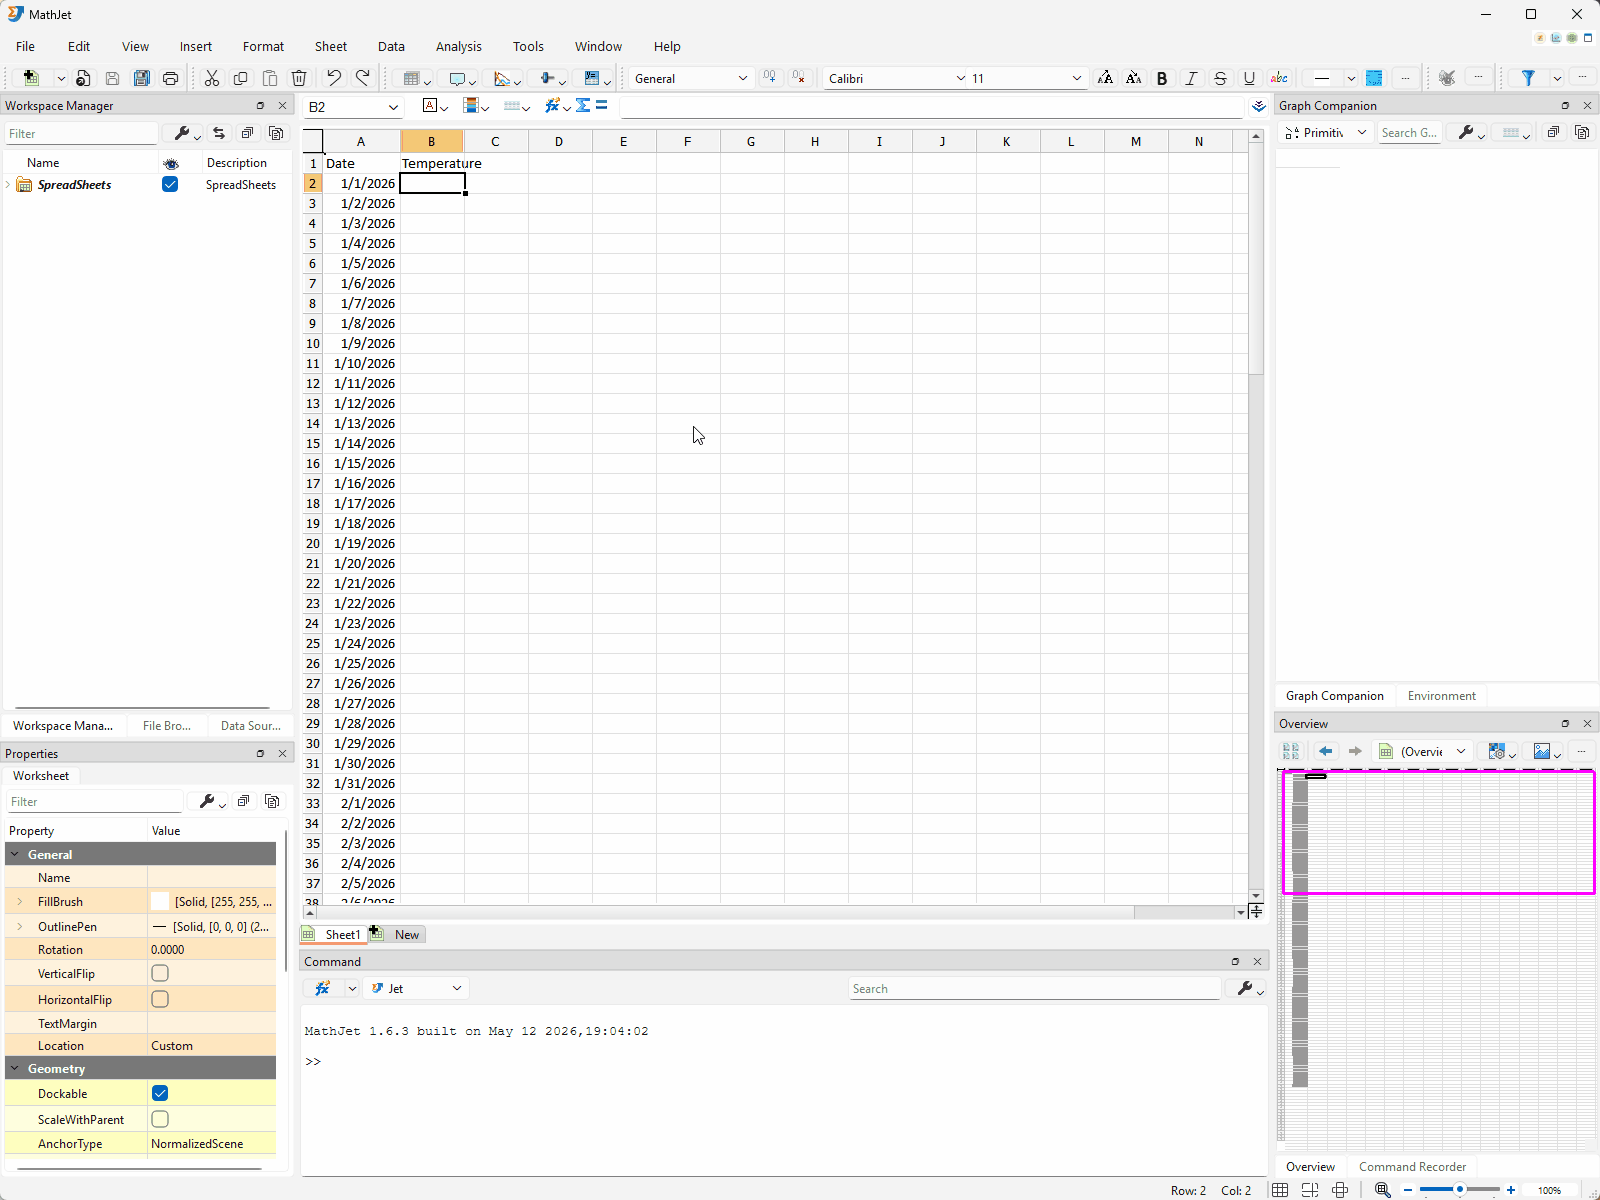Select column B header
Image resolution: width=1600 pixels, height=1200 pixels.
(x=432, y=141)
